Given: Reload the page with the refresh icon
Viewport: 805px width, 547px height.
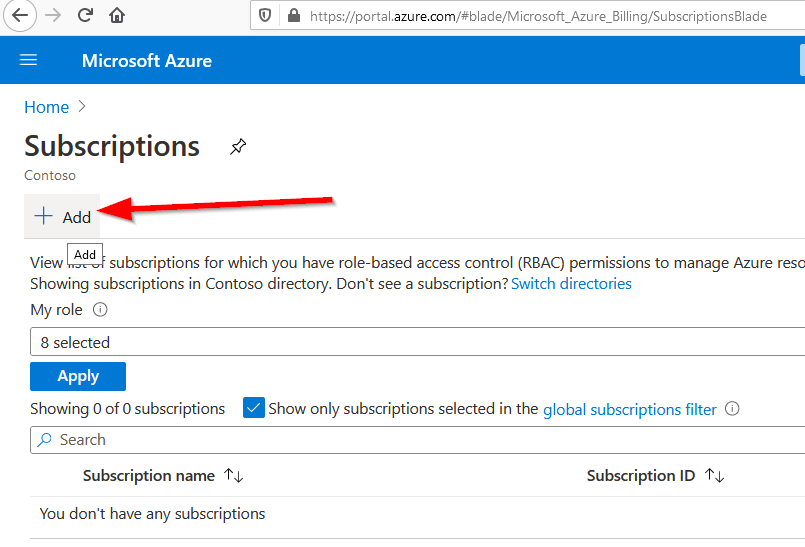Looking at the screenshot, I should pos(85,15).
